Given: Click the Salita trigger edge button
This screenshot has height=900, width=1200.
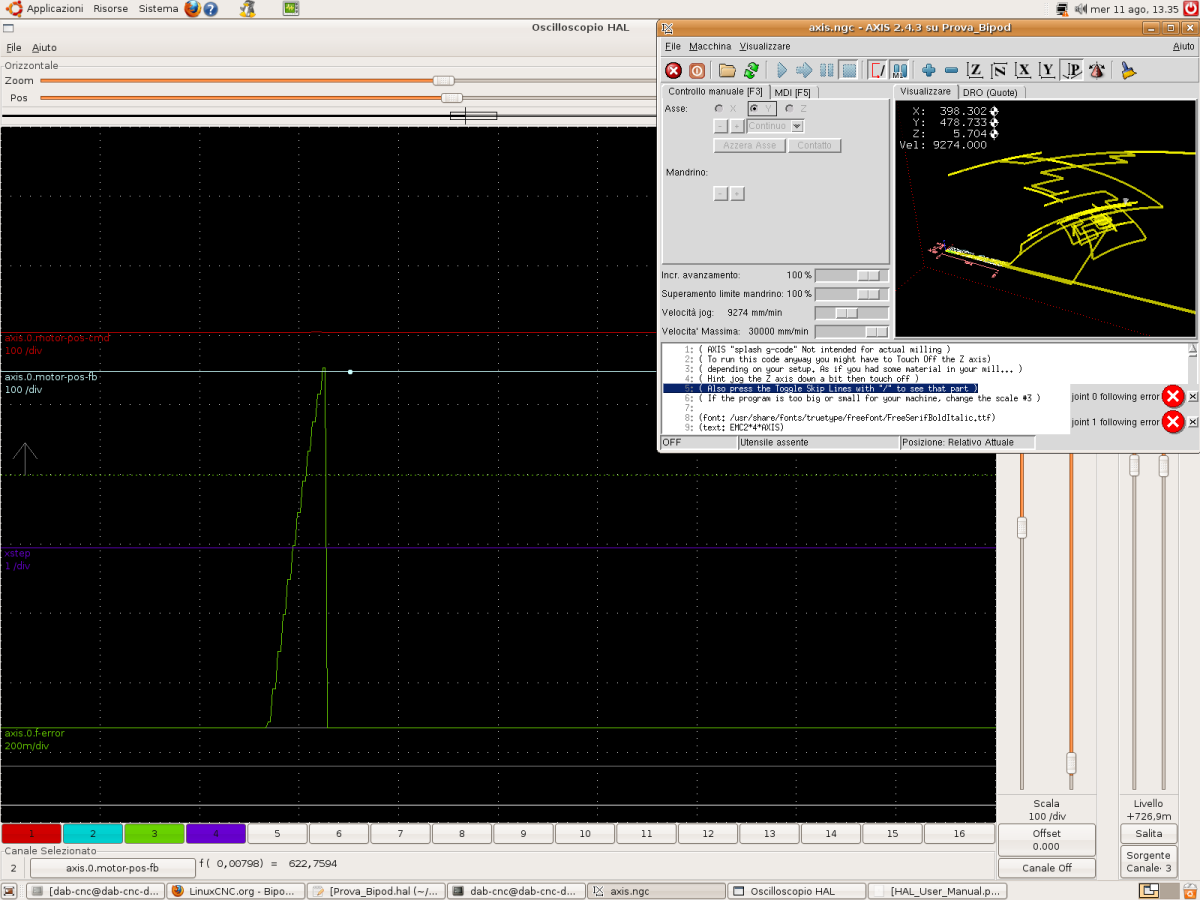Looking at the screenshot, I should (1148, 833).
